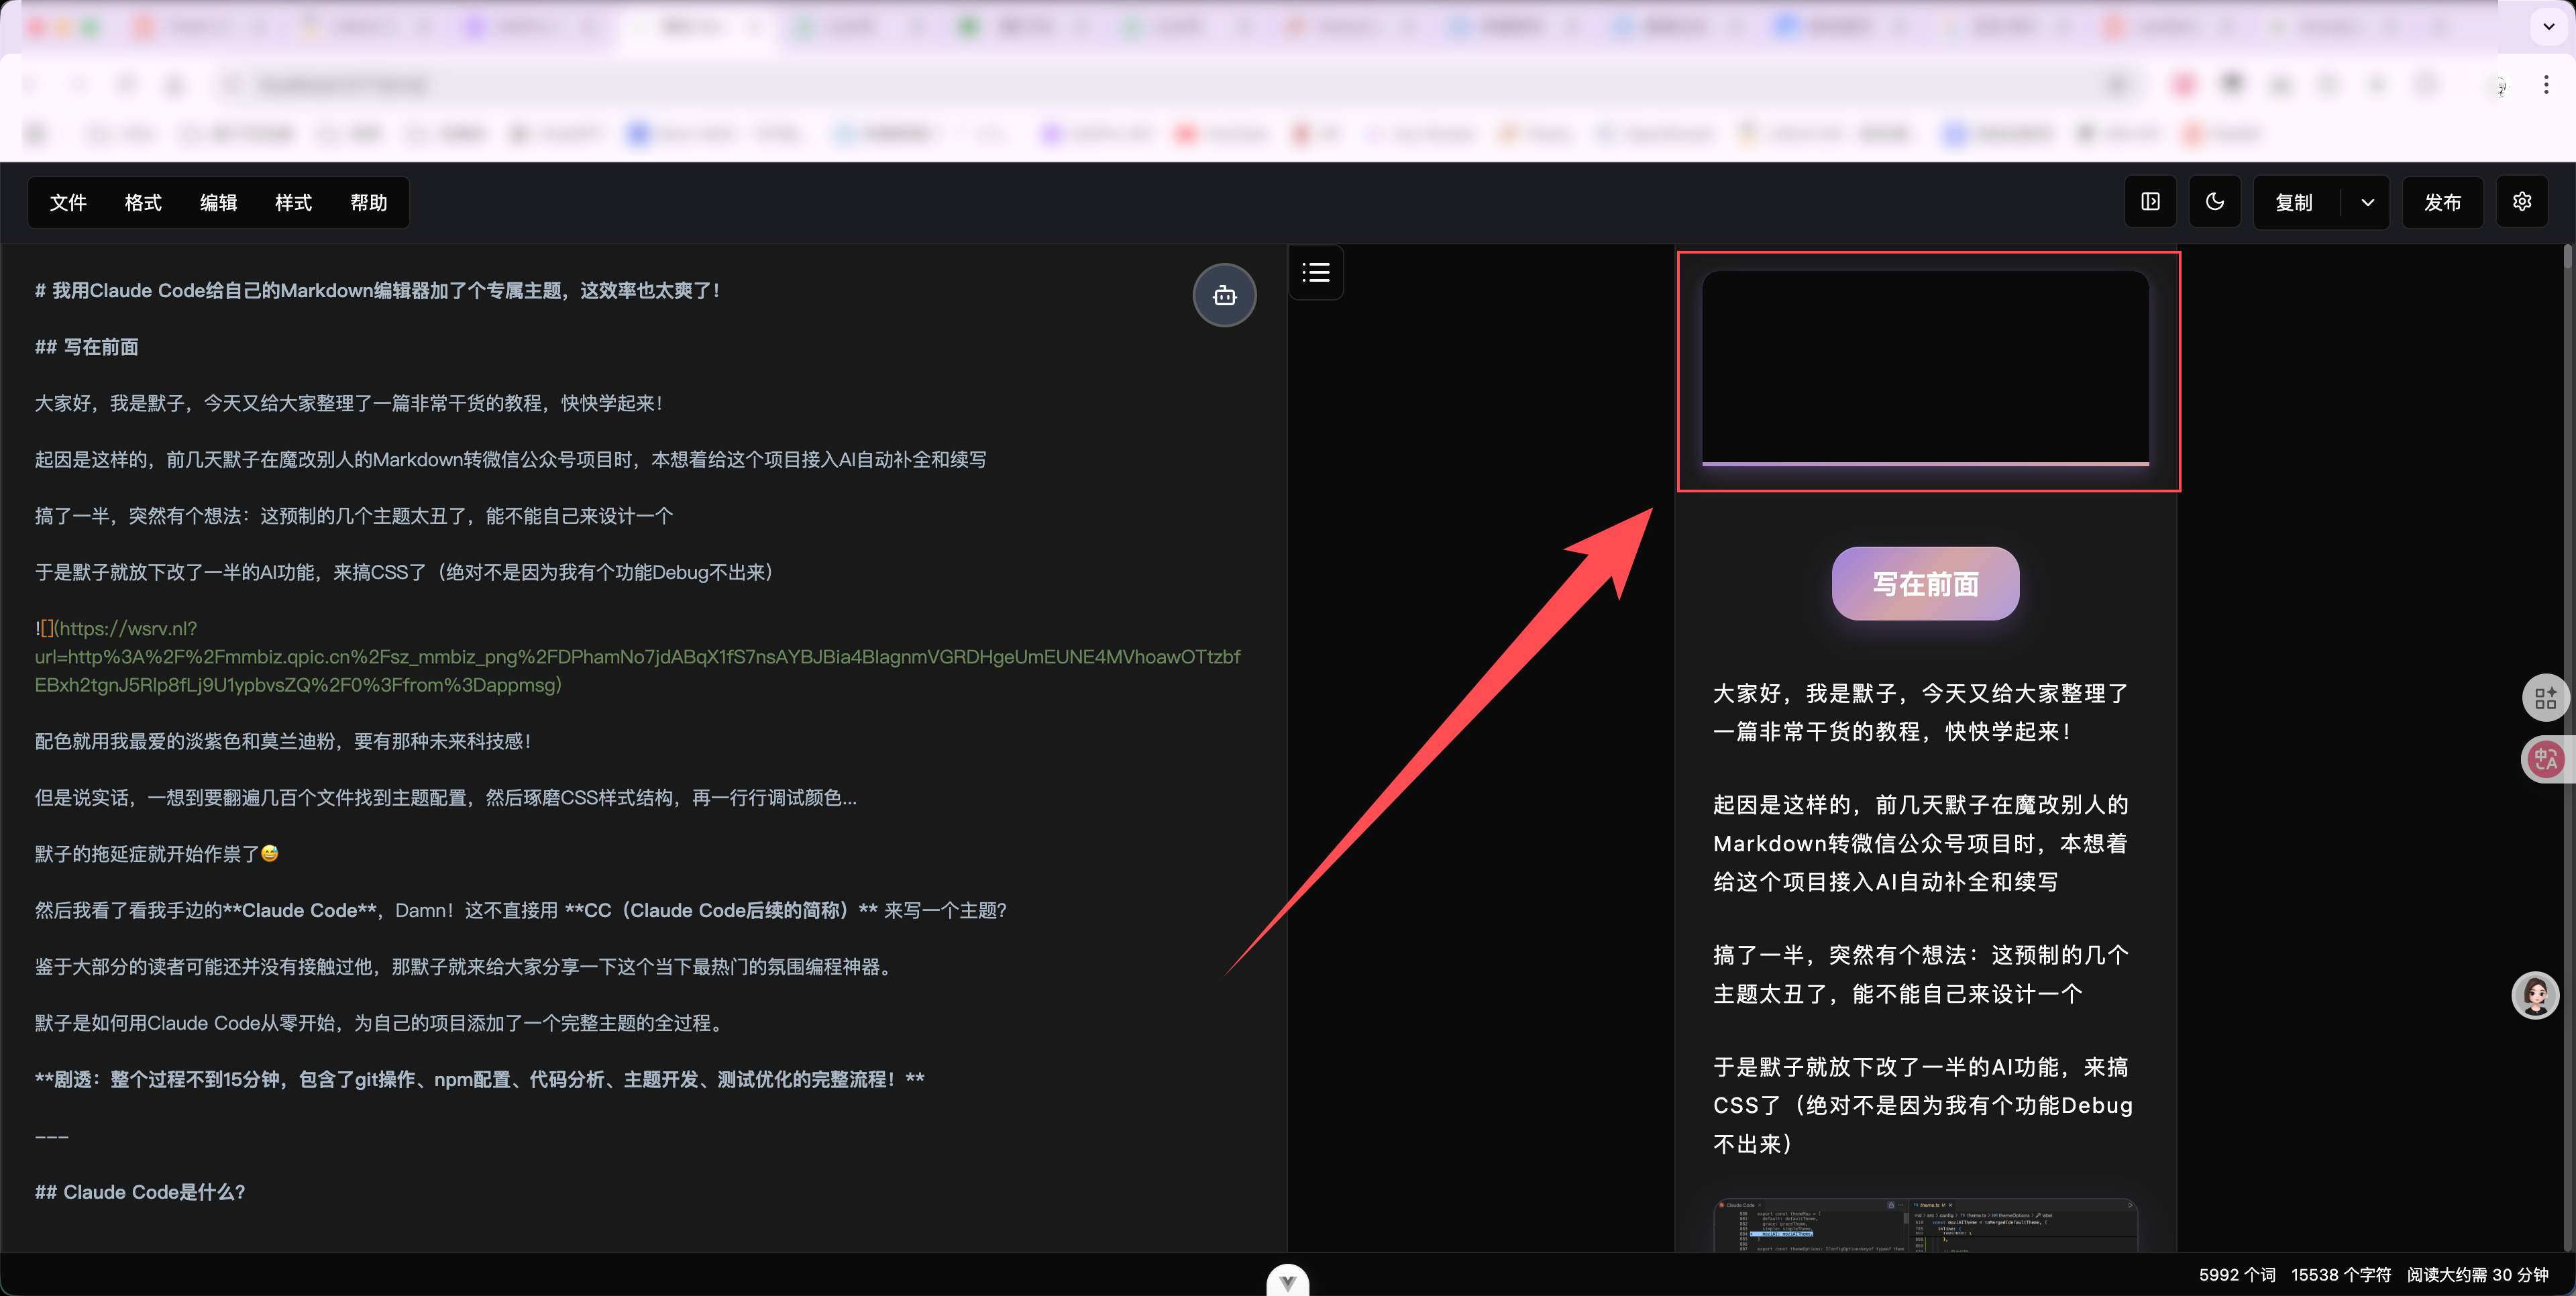This screenshot has height=1296, width=2576.
Task: Click the 复制 button
Action: (x=2294, y=203)
